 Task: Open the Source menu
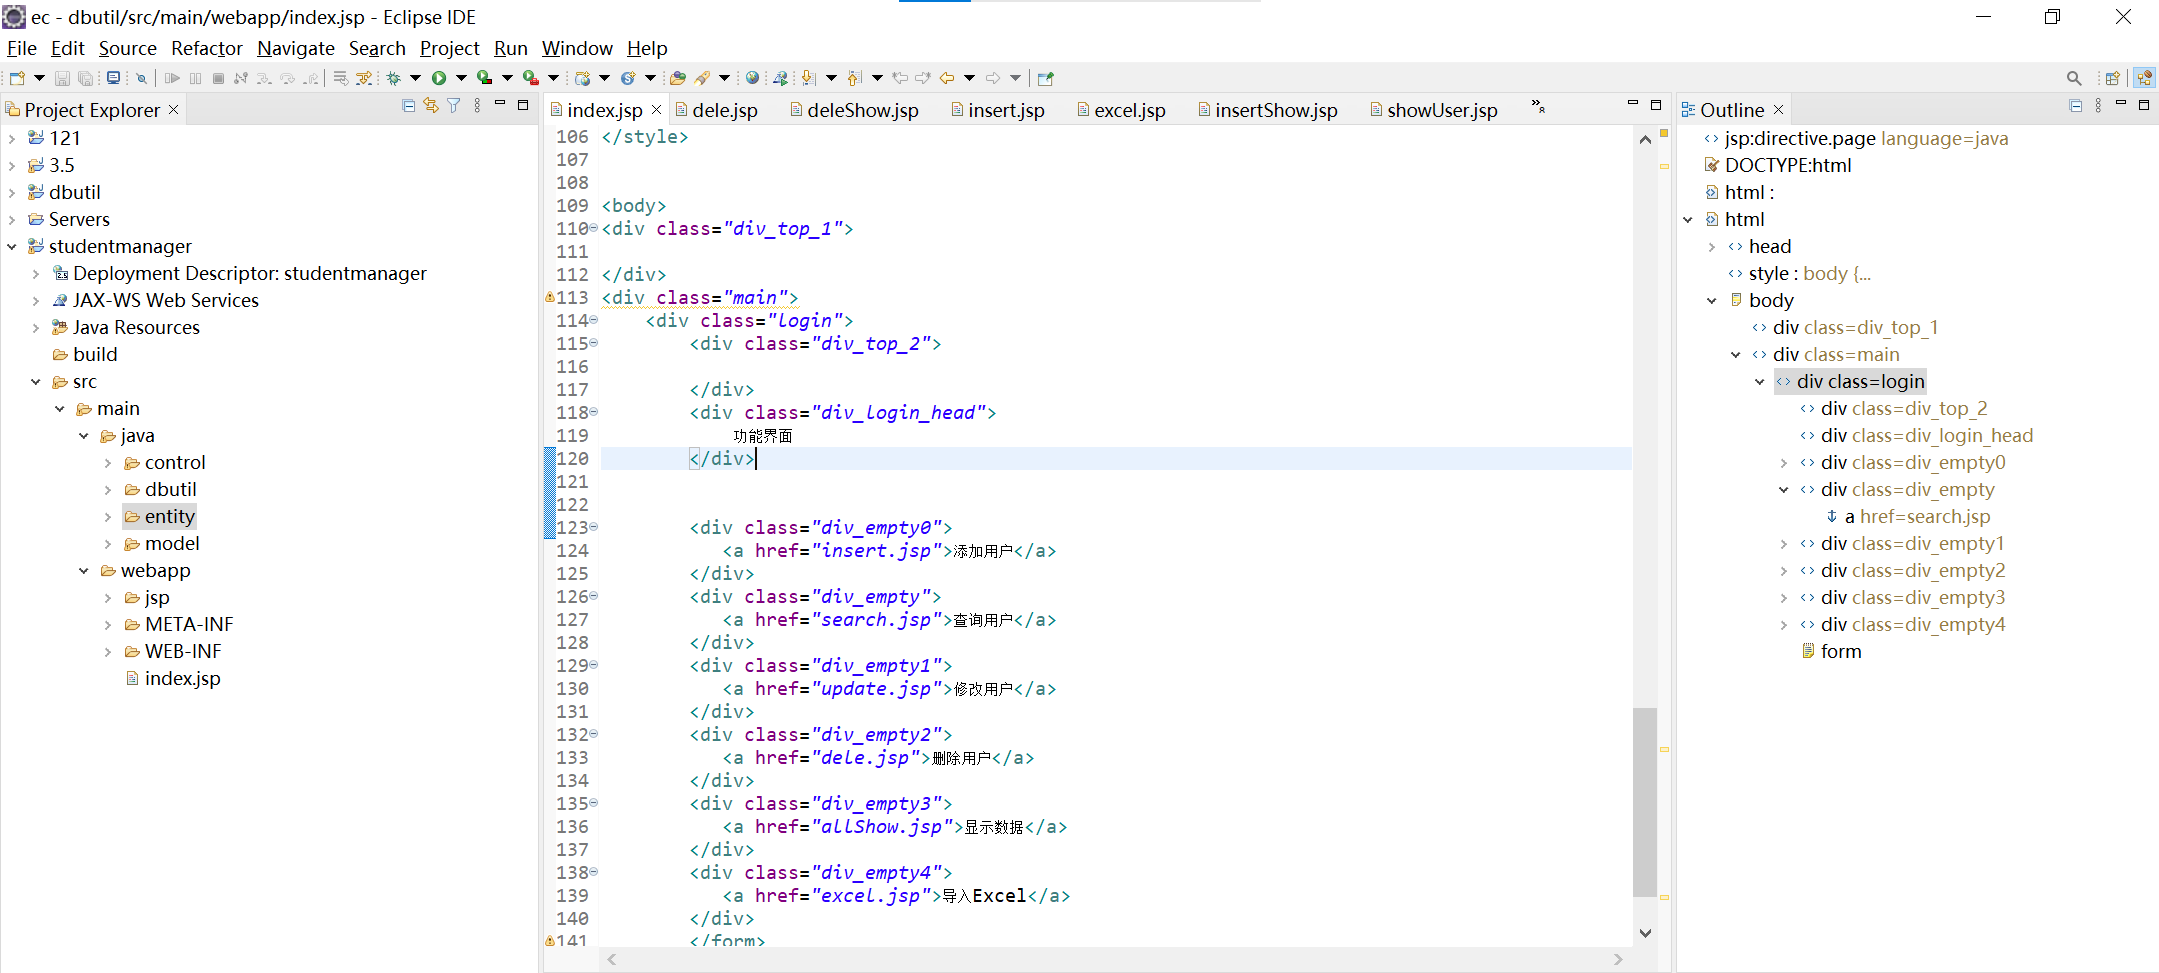(128, 48)
